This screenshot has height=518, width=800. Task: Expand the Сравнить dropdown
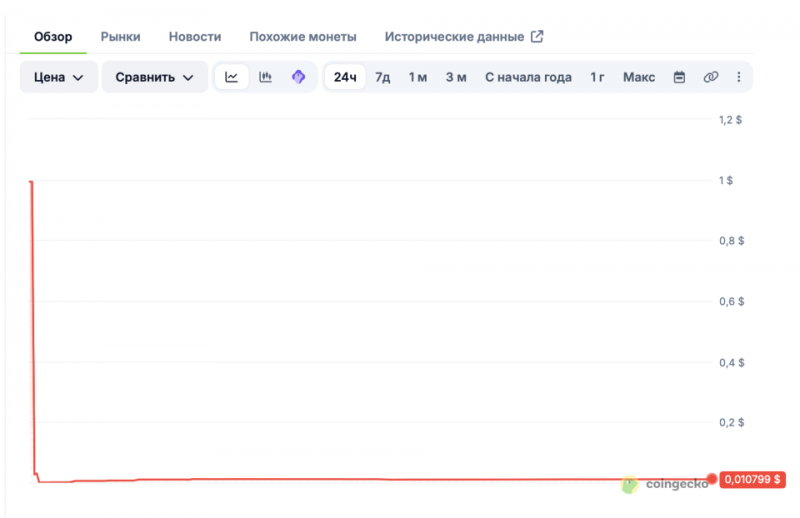(155, 77)
